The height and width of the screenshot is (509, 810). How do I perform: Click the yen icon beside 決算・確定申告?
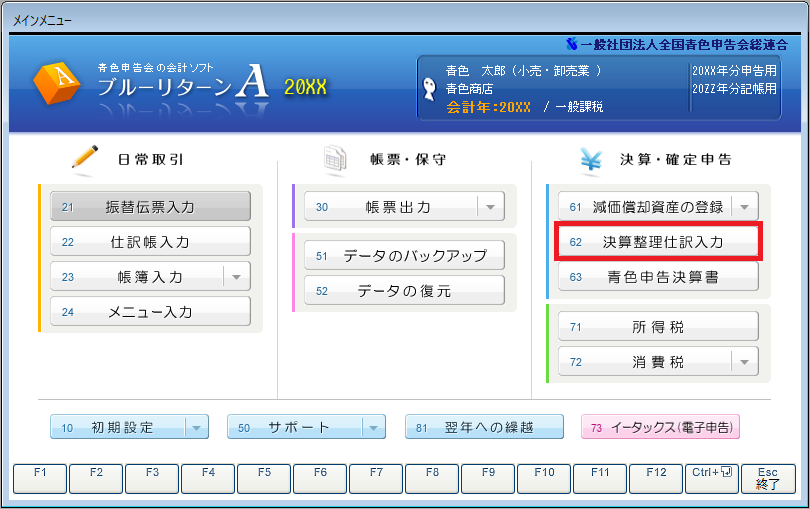[x=591, y=159]
